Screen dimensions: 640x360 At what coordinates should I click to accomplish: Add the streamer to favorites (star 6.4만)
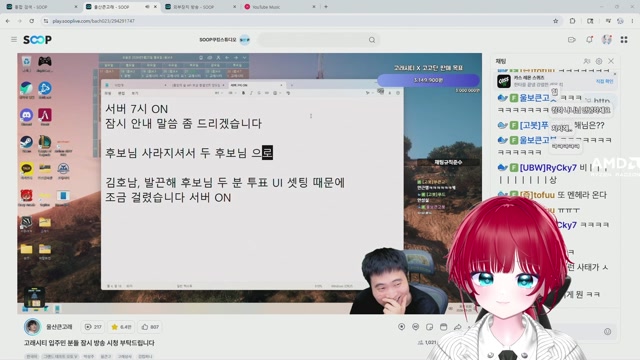(x=122, y=327)
